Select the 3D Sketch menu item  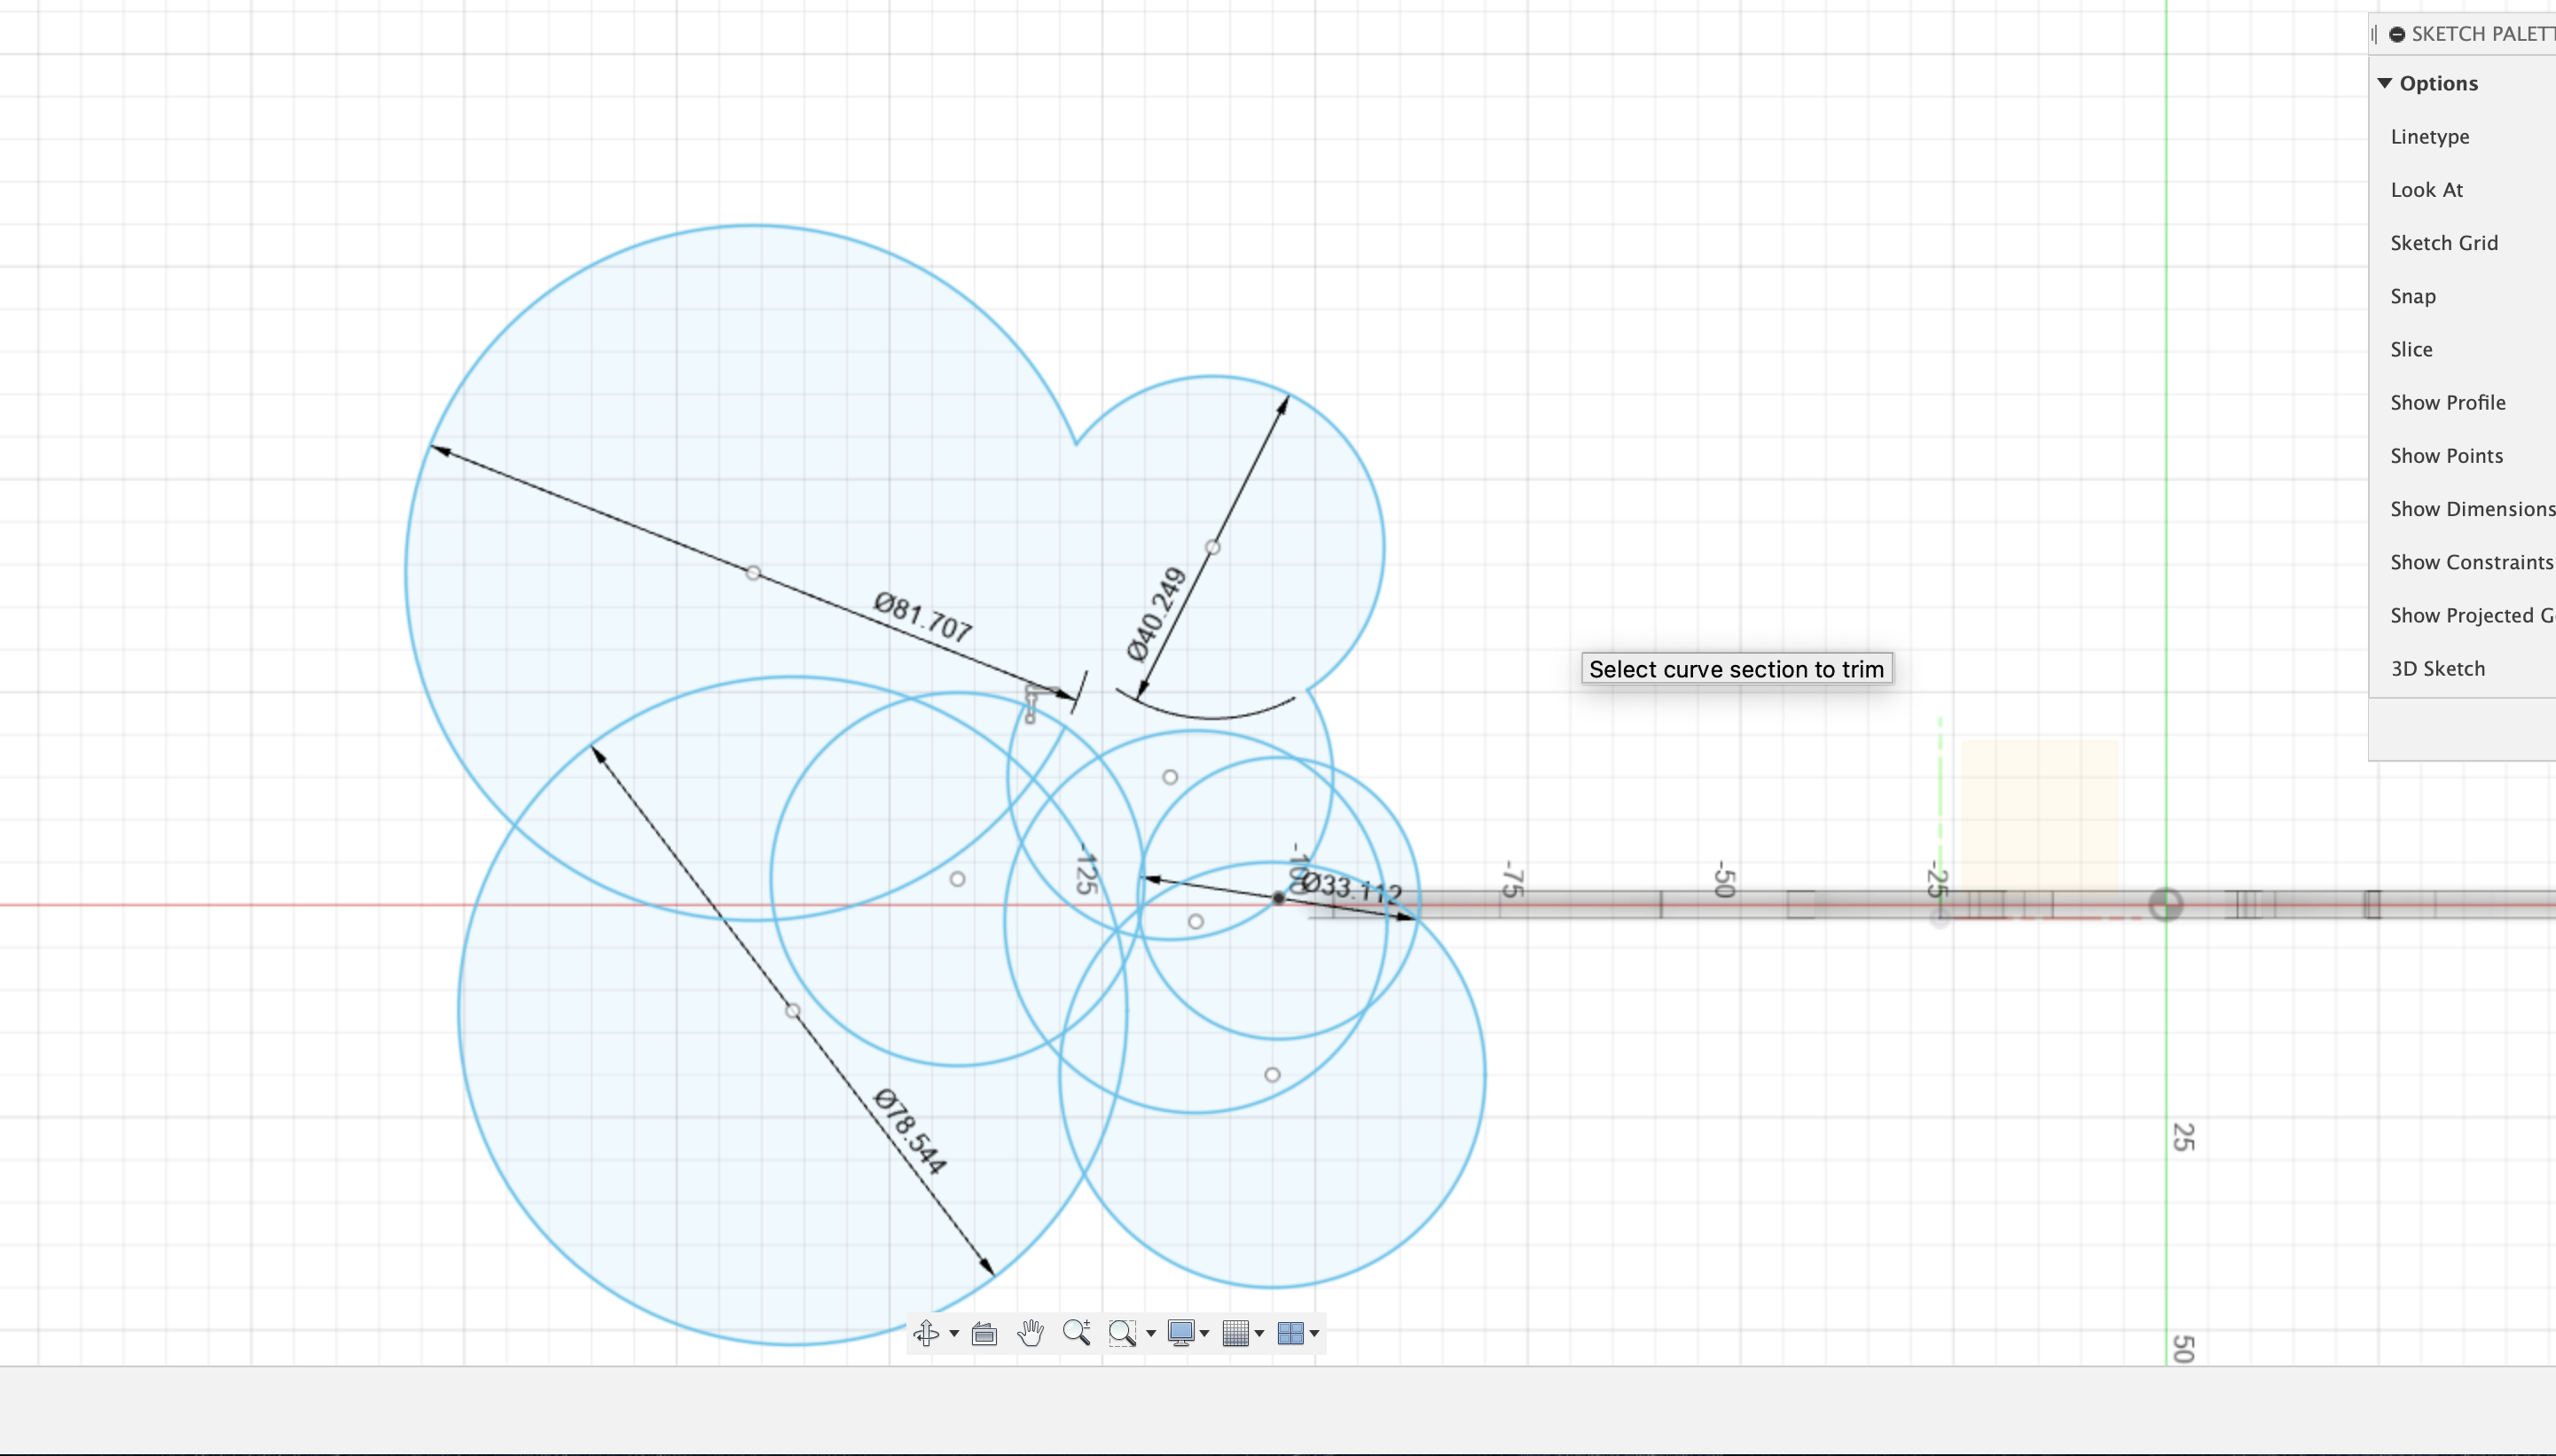click(2440, 667)
